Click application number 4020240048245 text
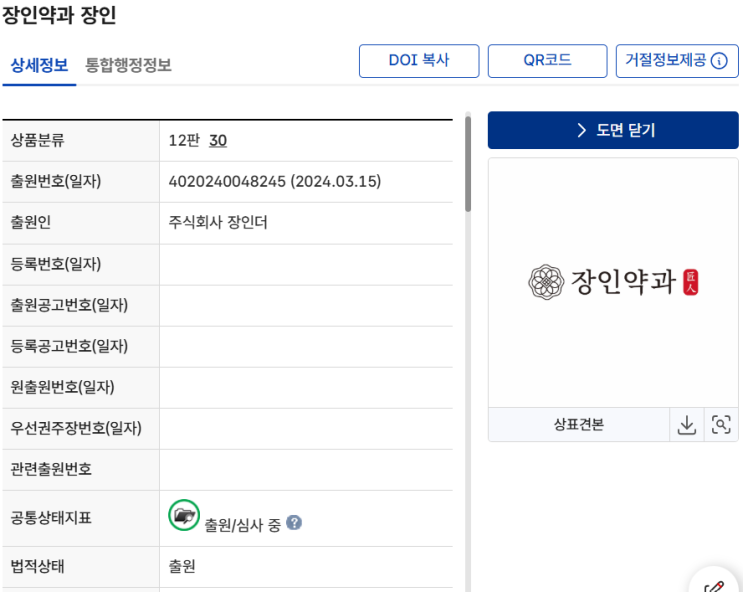 click(227, 182)
